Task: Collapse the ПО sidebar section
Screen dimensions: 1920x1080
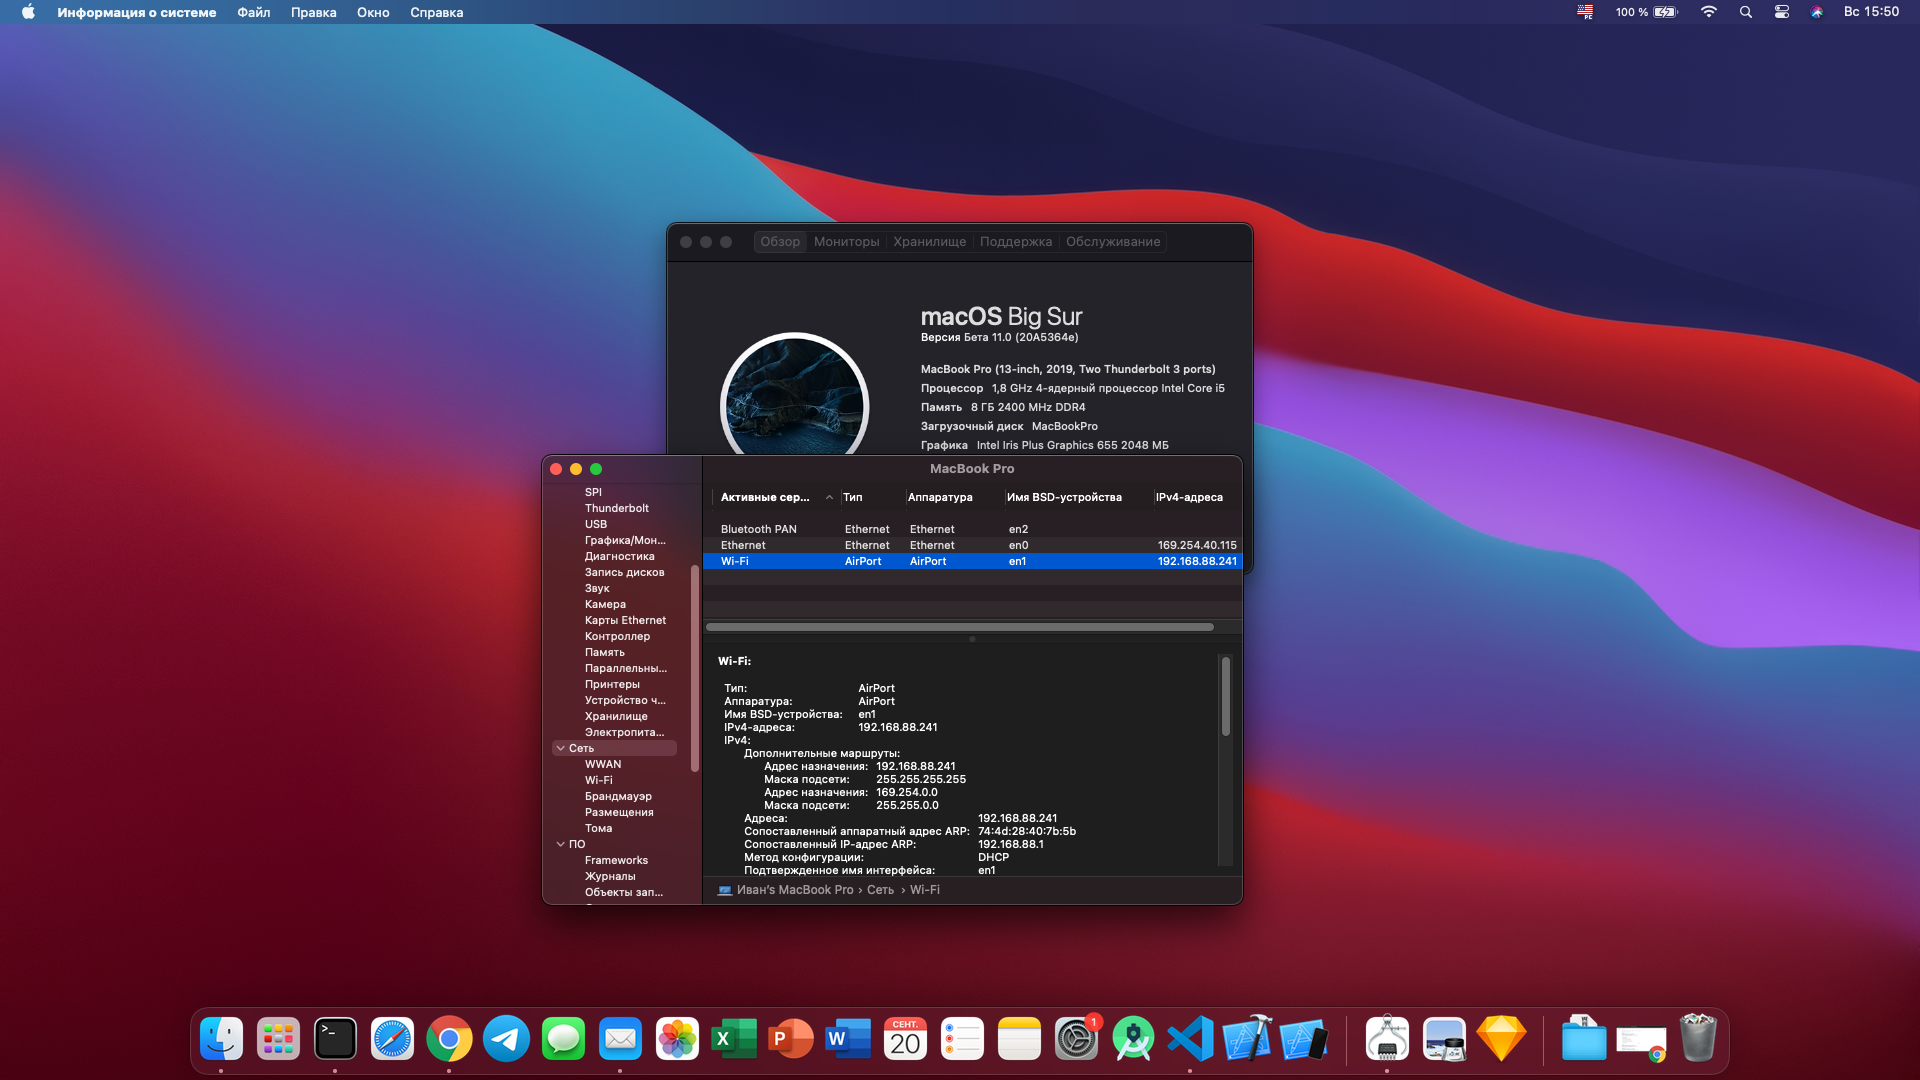Action: point(560,844)
